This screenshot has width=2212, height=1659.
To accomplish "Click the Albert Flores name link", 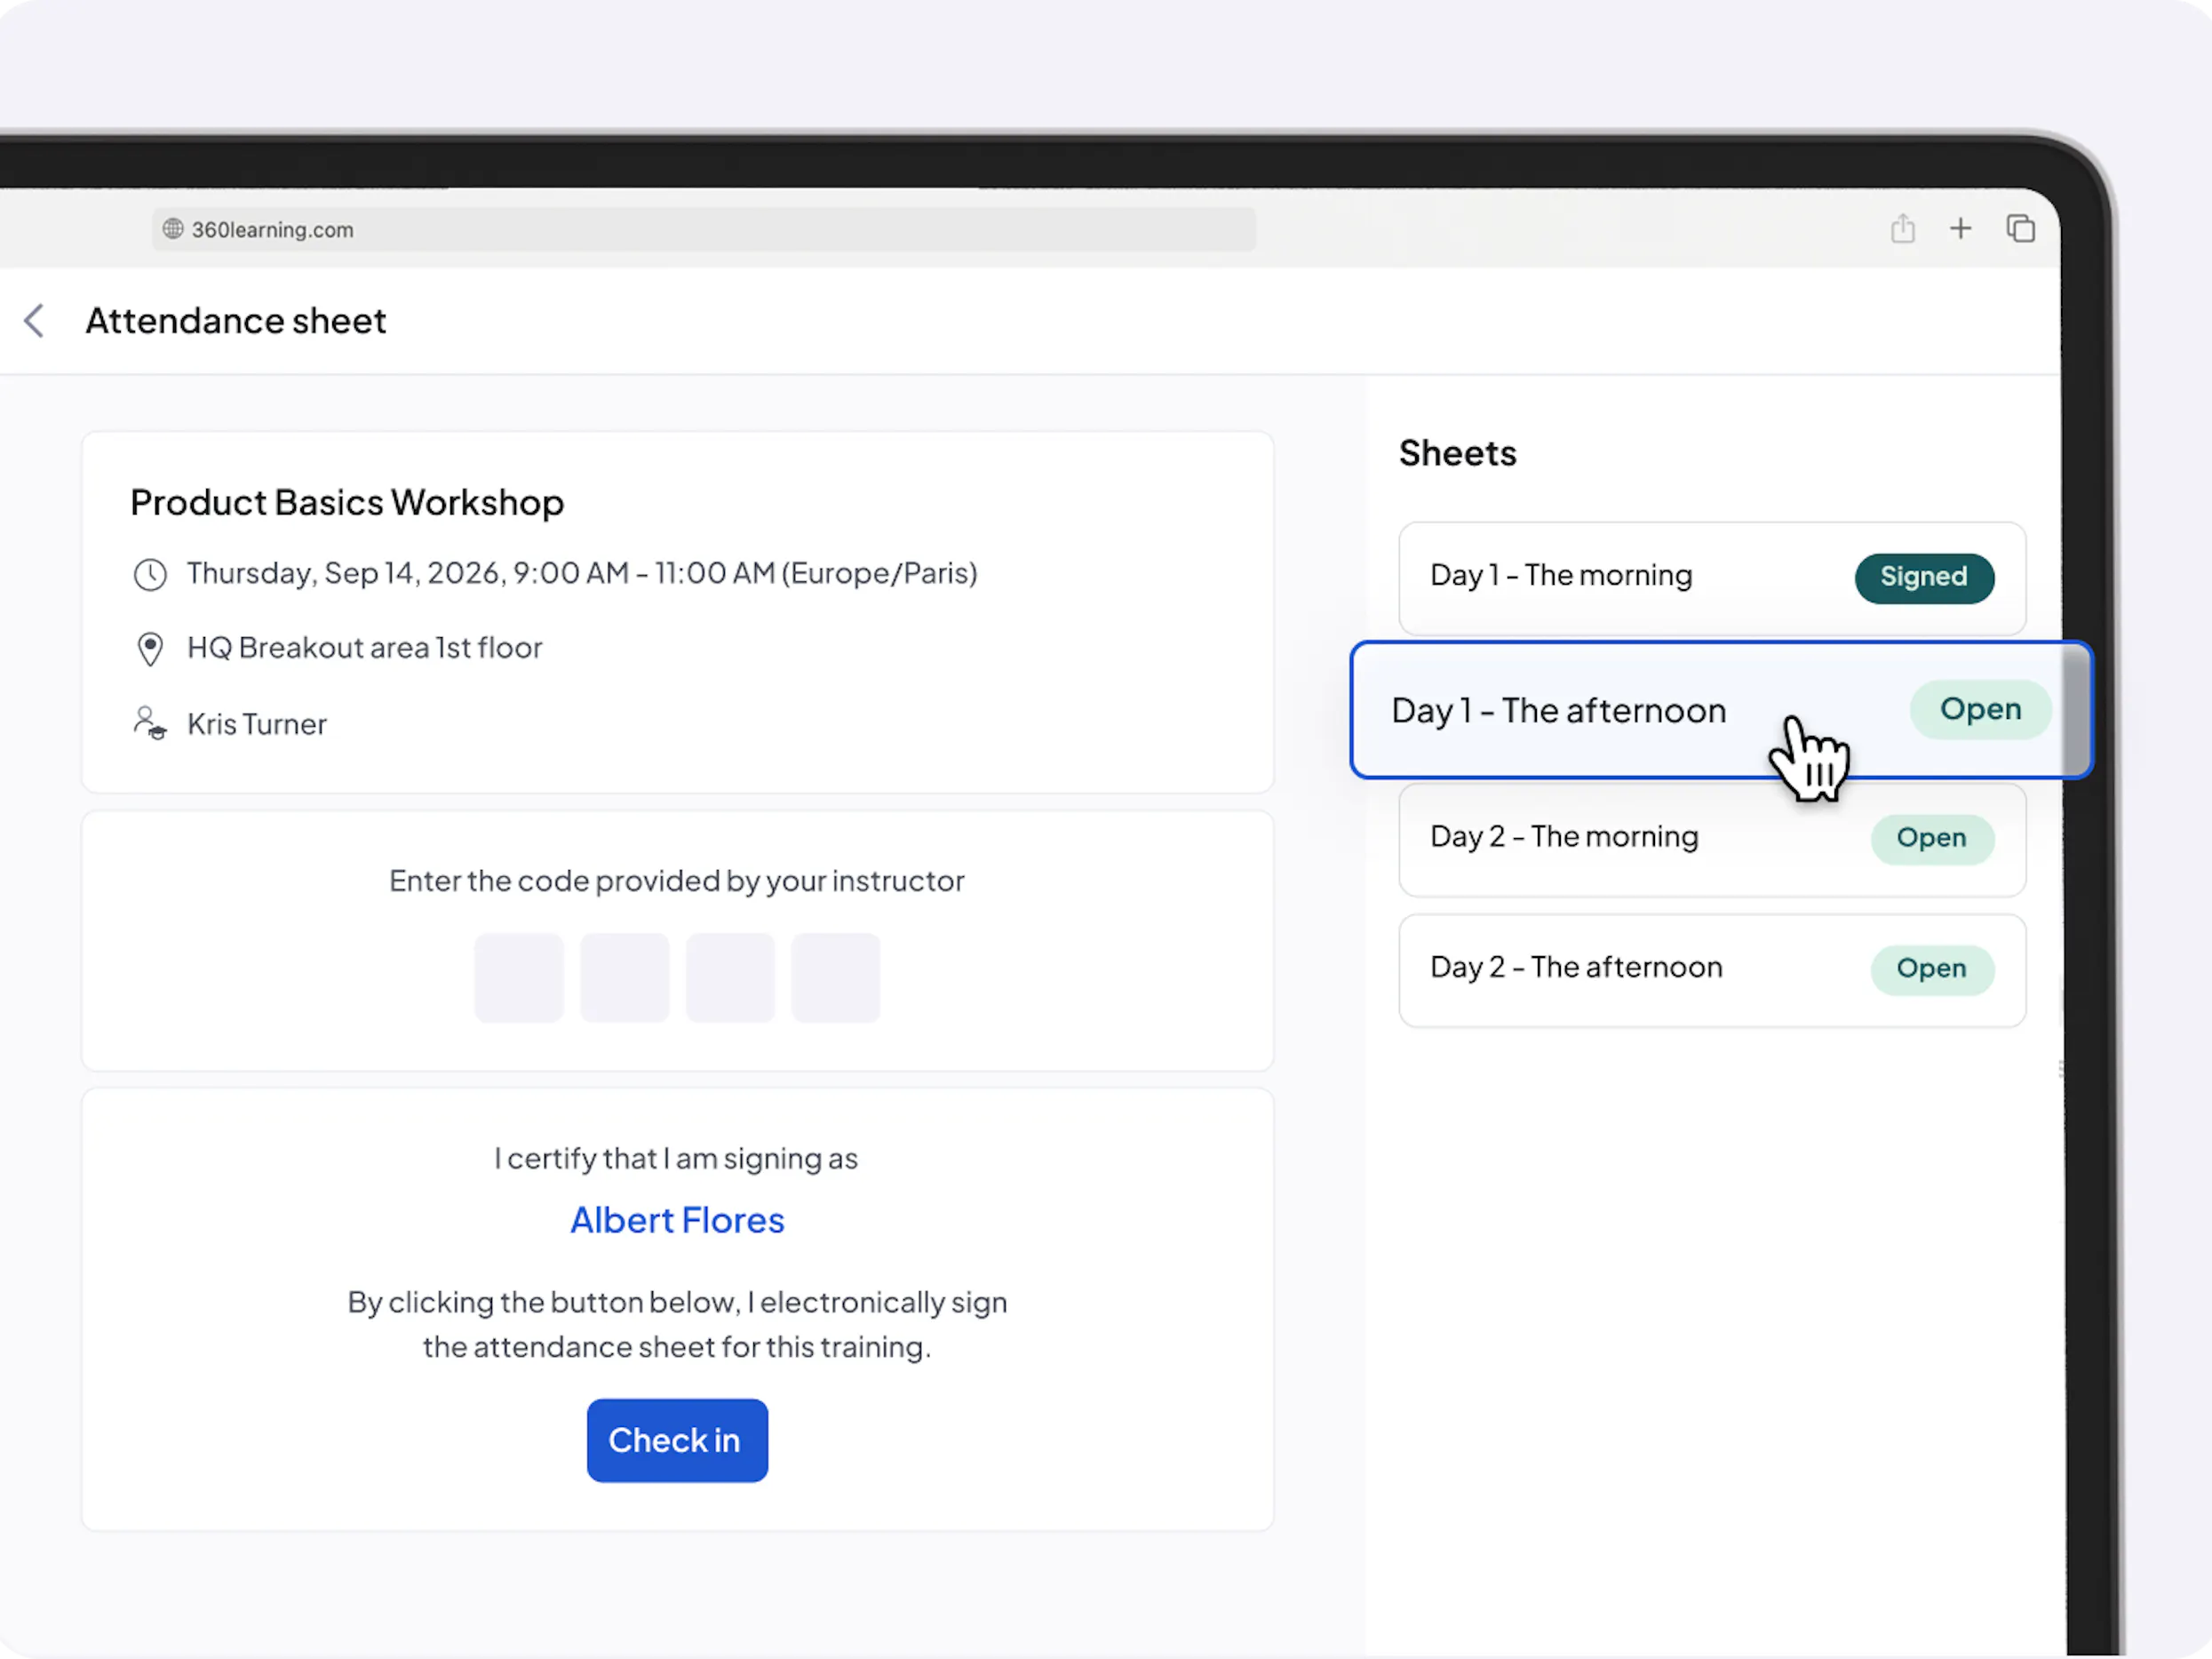I will [x=677, y=1220].
